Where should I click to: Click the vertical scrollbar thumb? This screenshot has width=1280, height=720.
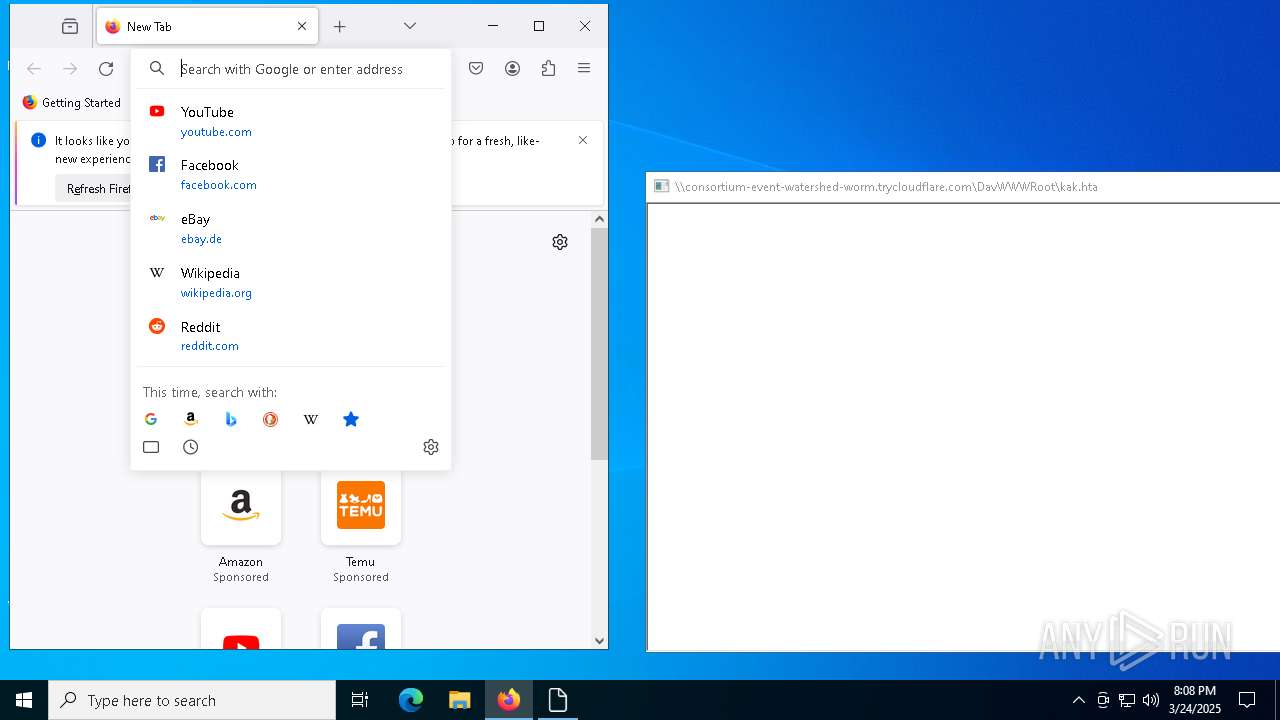click(600, 344)
